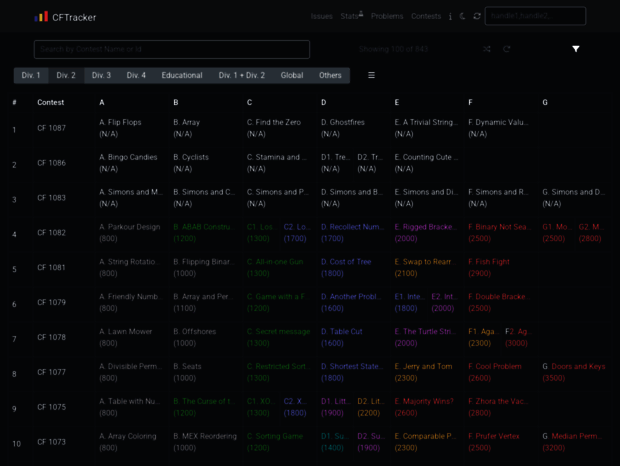
Task: Toggle the Global category filter
Action: point(292,75)
